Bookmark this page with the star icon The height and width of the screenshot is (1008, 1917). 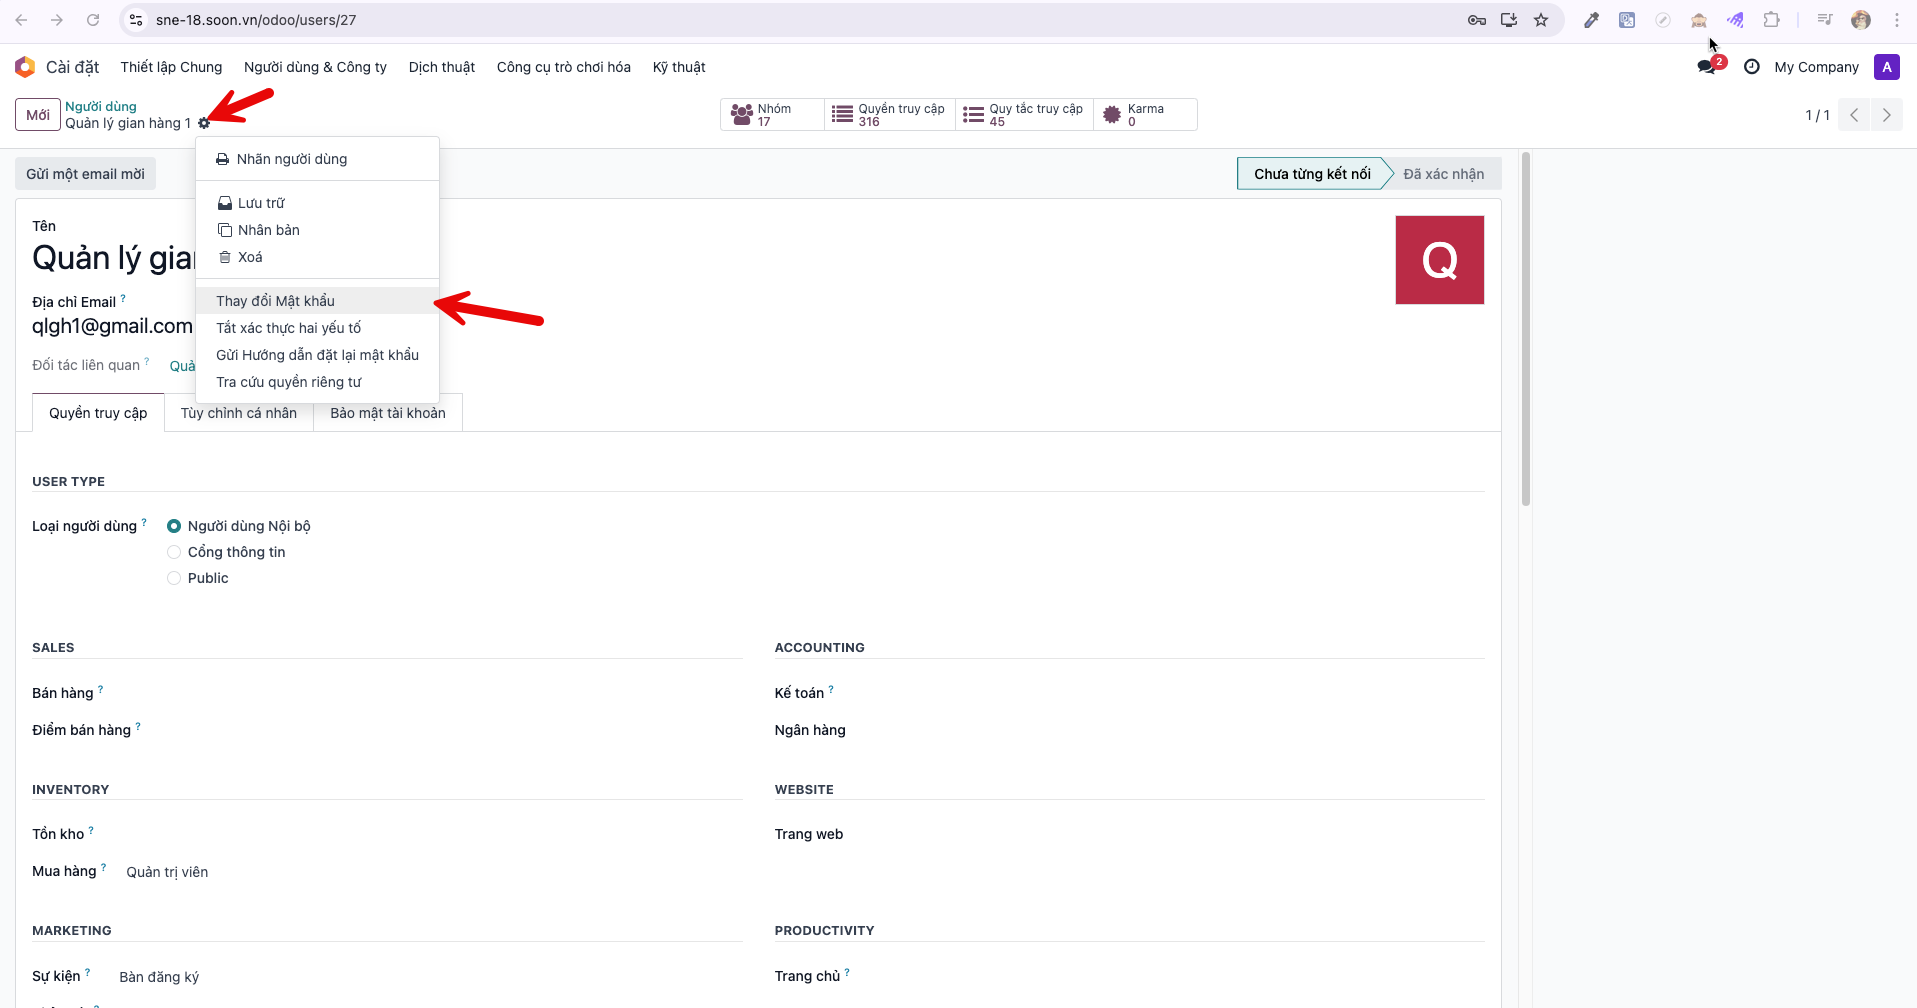point(1541,20)
